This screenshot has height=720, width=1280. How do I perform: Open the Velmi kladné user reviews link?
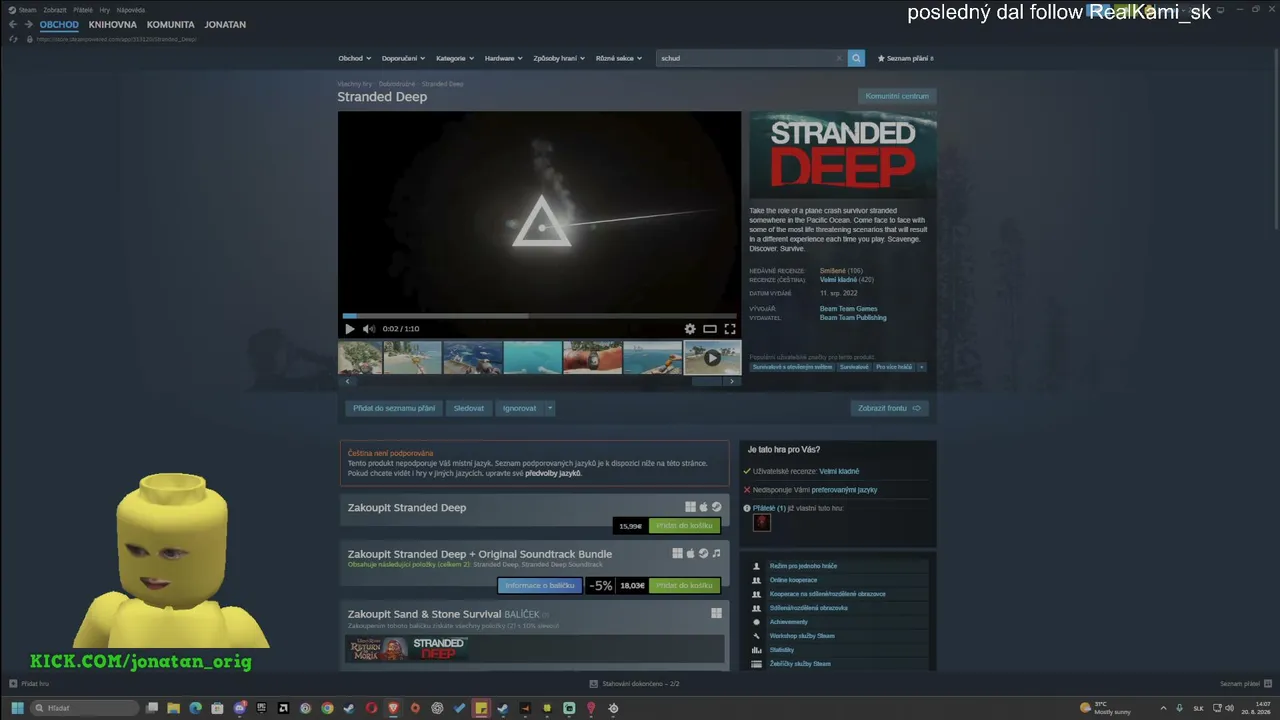pos(839,471)
